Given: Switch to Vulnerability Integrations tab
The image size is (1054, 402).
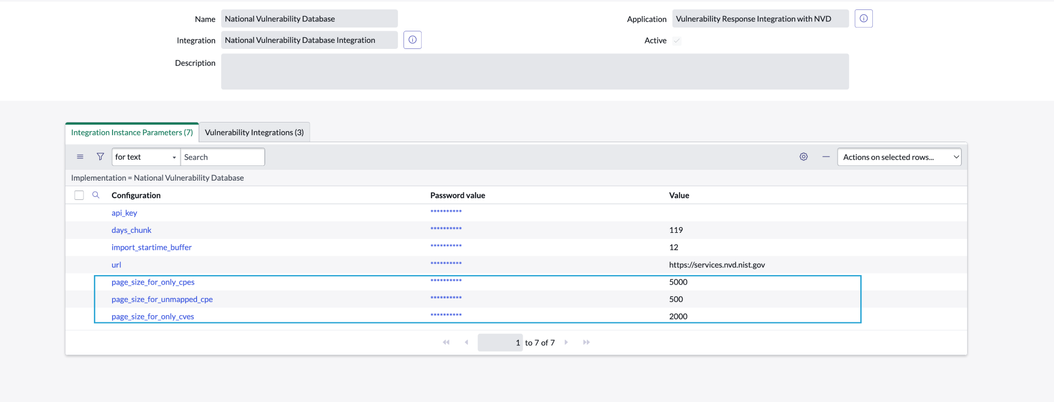Looking at the screenshot, I should (254, 132).
